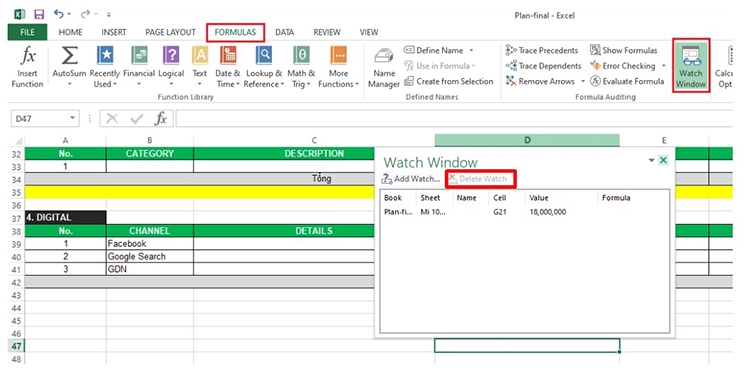Open More Functions icon
This screenshot has height=378, width=750.
click(x=338, y=56)
